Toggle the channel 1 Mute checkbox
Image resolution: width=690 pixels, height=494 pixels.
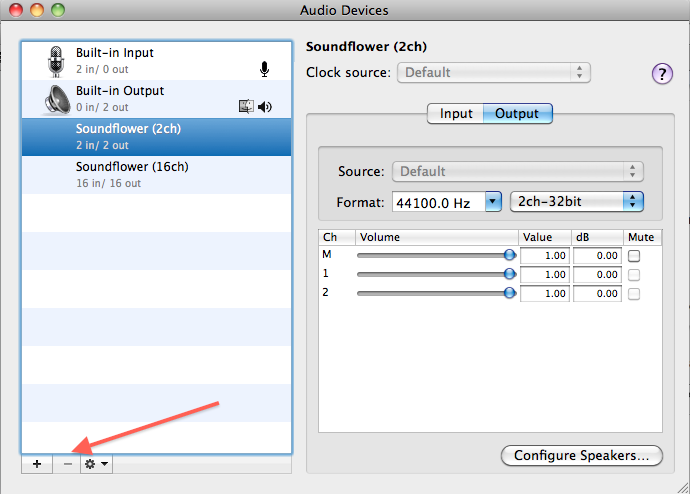(x=634, y=275)
